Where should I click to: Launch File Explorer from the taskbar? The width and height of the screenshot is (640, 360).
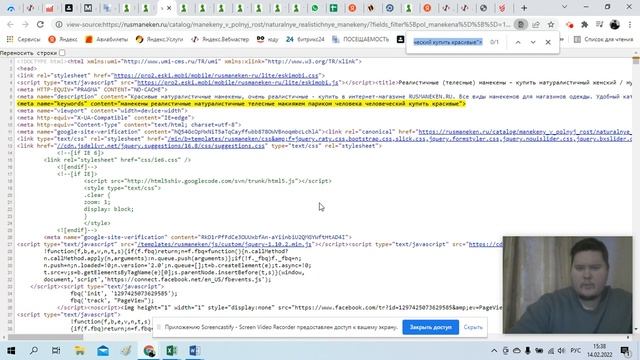[x=80, y=351]
